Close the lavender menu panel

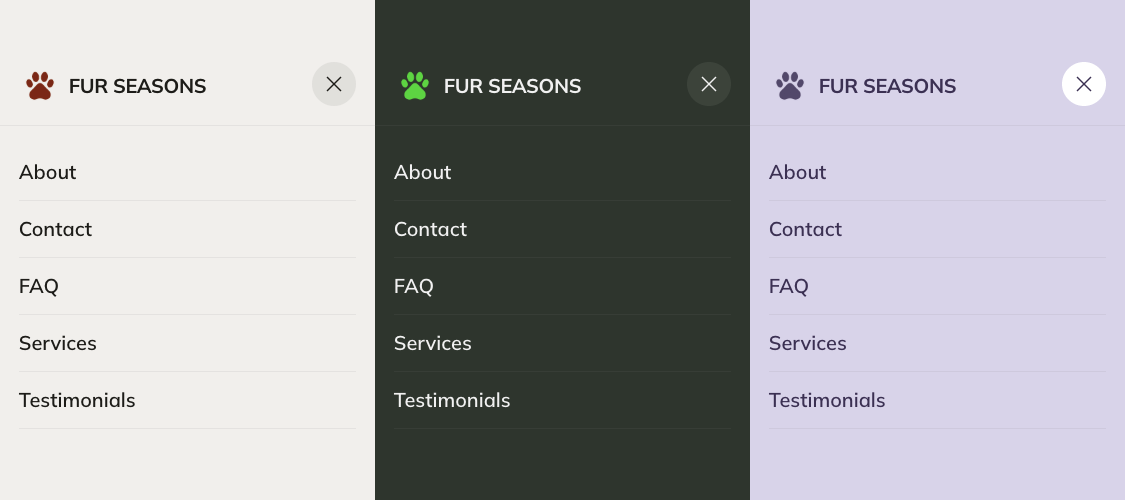point(1084,84)
